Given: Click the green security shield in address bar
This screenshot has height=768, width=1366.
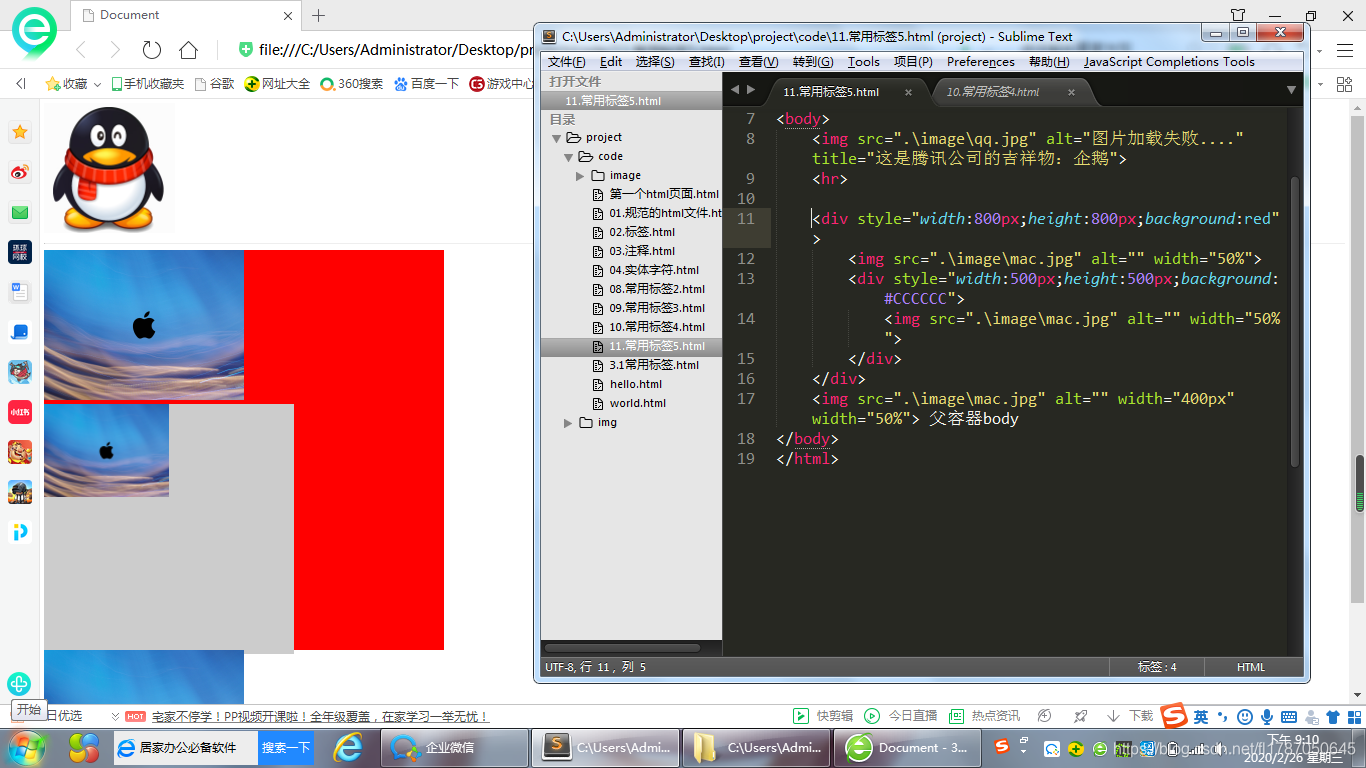Looking at the screenshot, I should [246, 50].
